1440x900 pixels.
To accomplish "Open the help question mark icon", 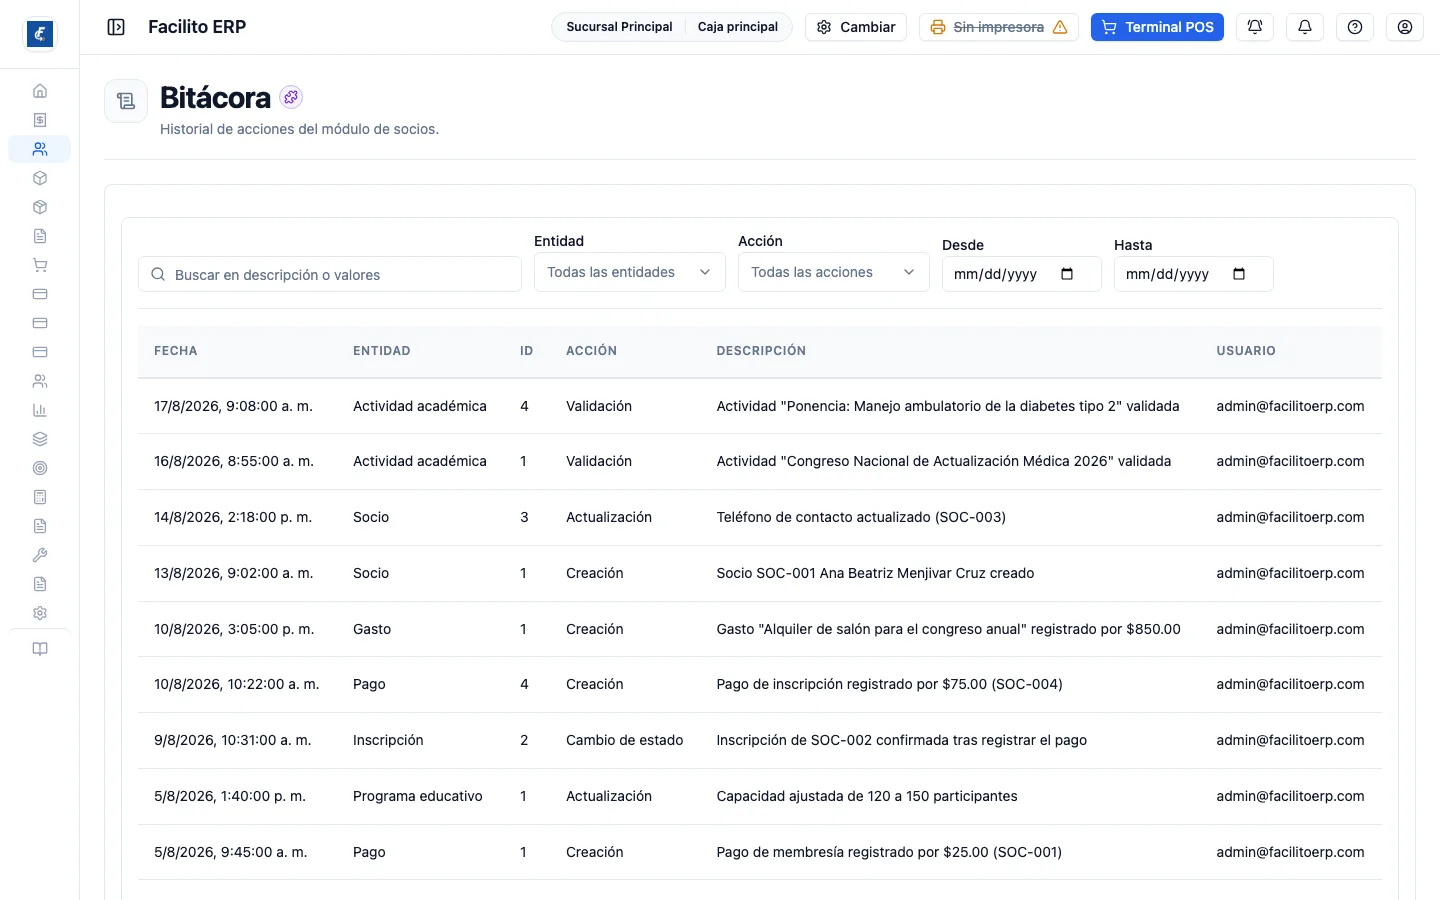I will click(1355, 27).
